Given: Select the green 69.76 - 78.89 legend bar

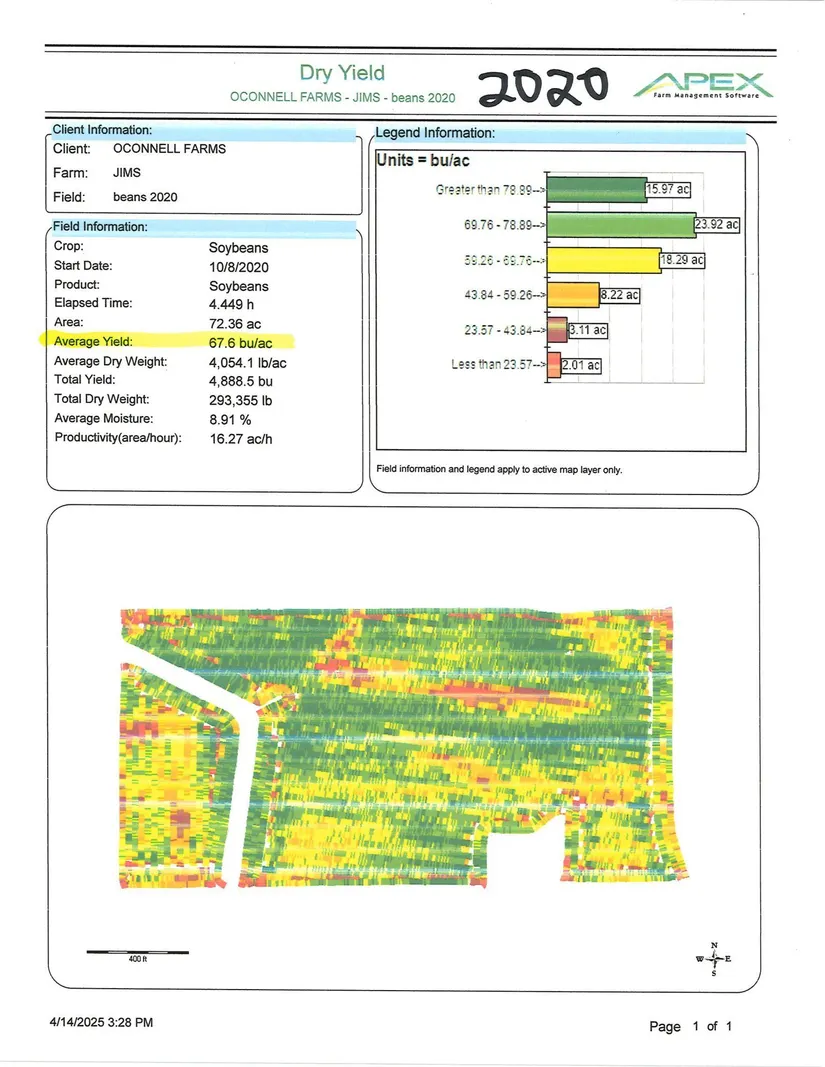Looking at the screenshot, I should pos(620,225).
